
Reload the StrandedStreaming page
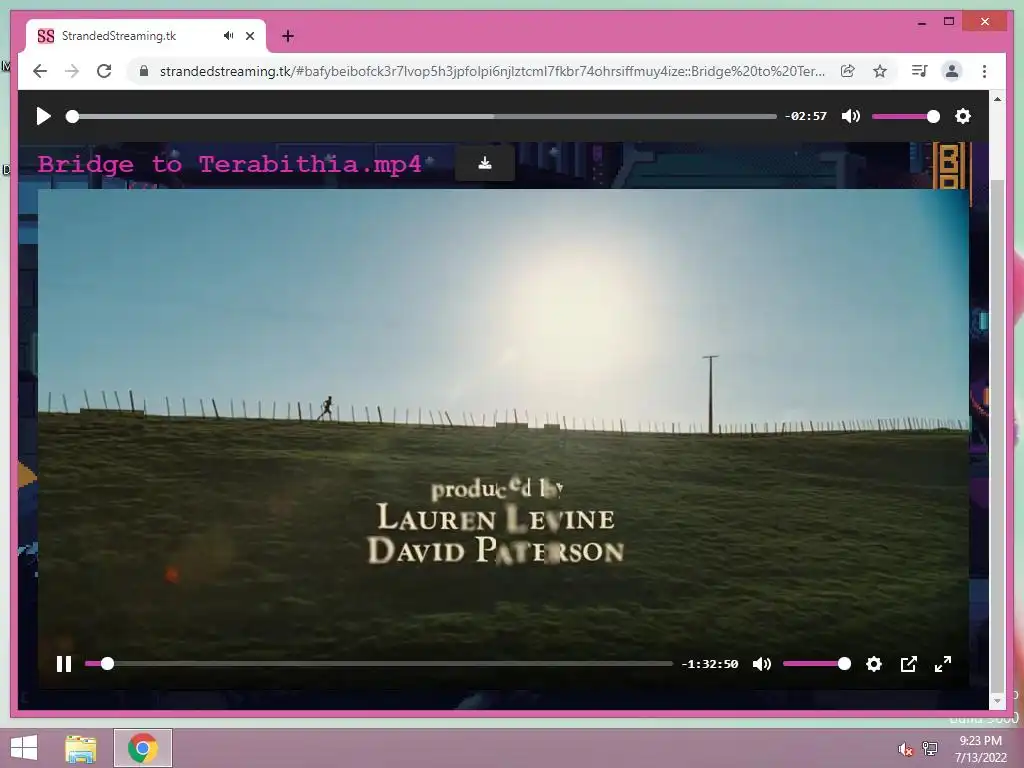pos(104,71)
